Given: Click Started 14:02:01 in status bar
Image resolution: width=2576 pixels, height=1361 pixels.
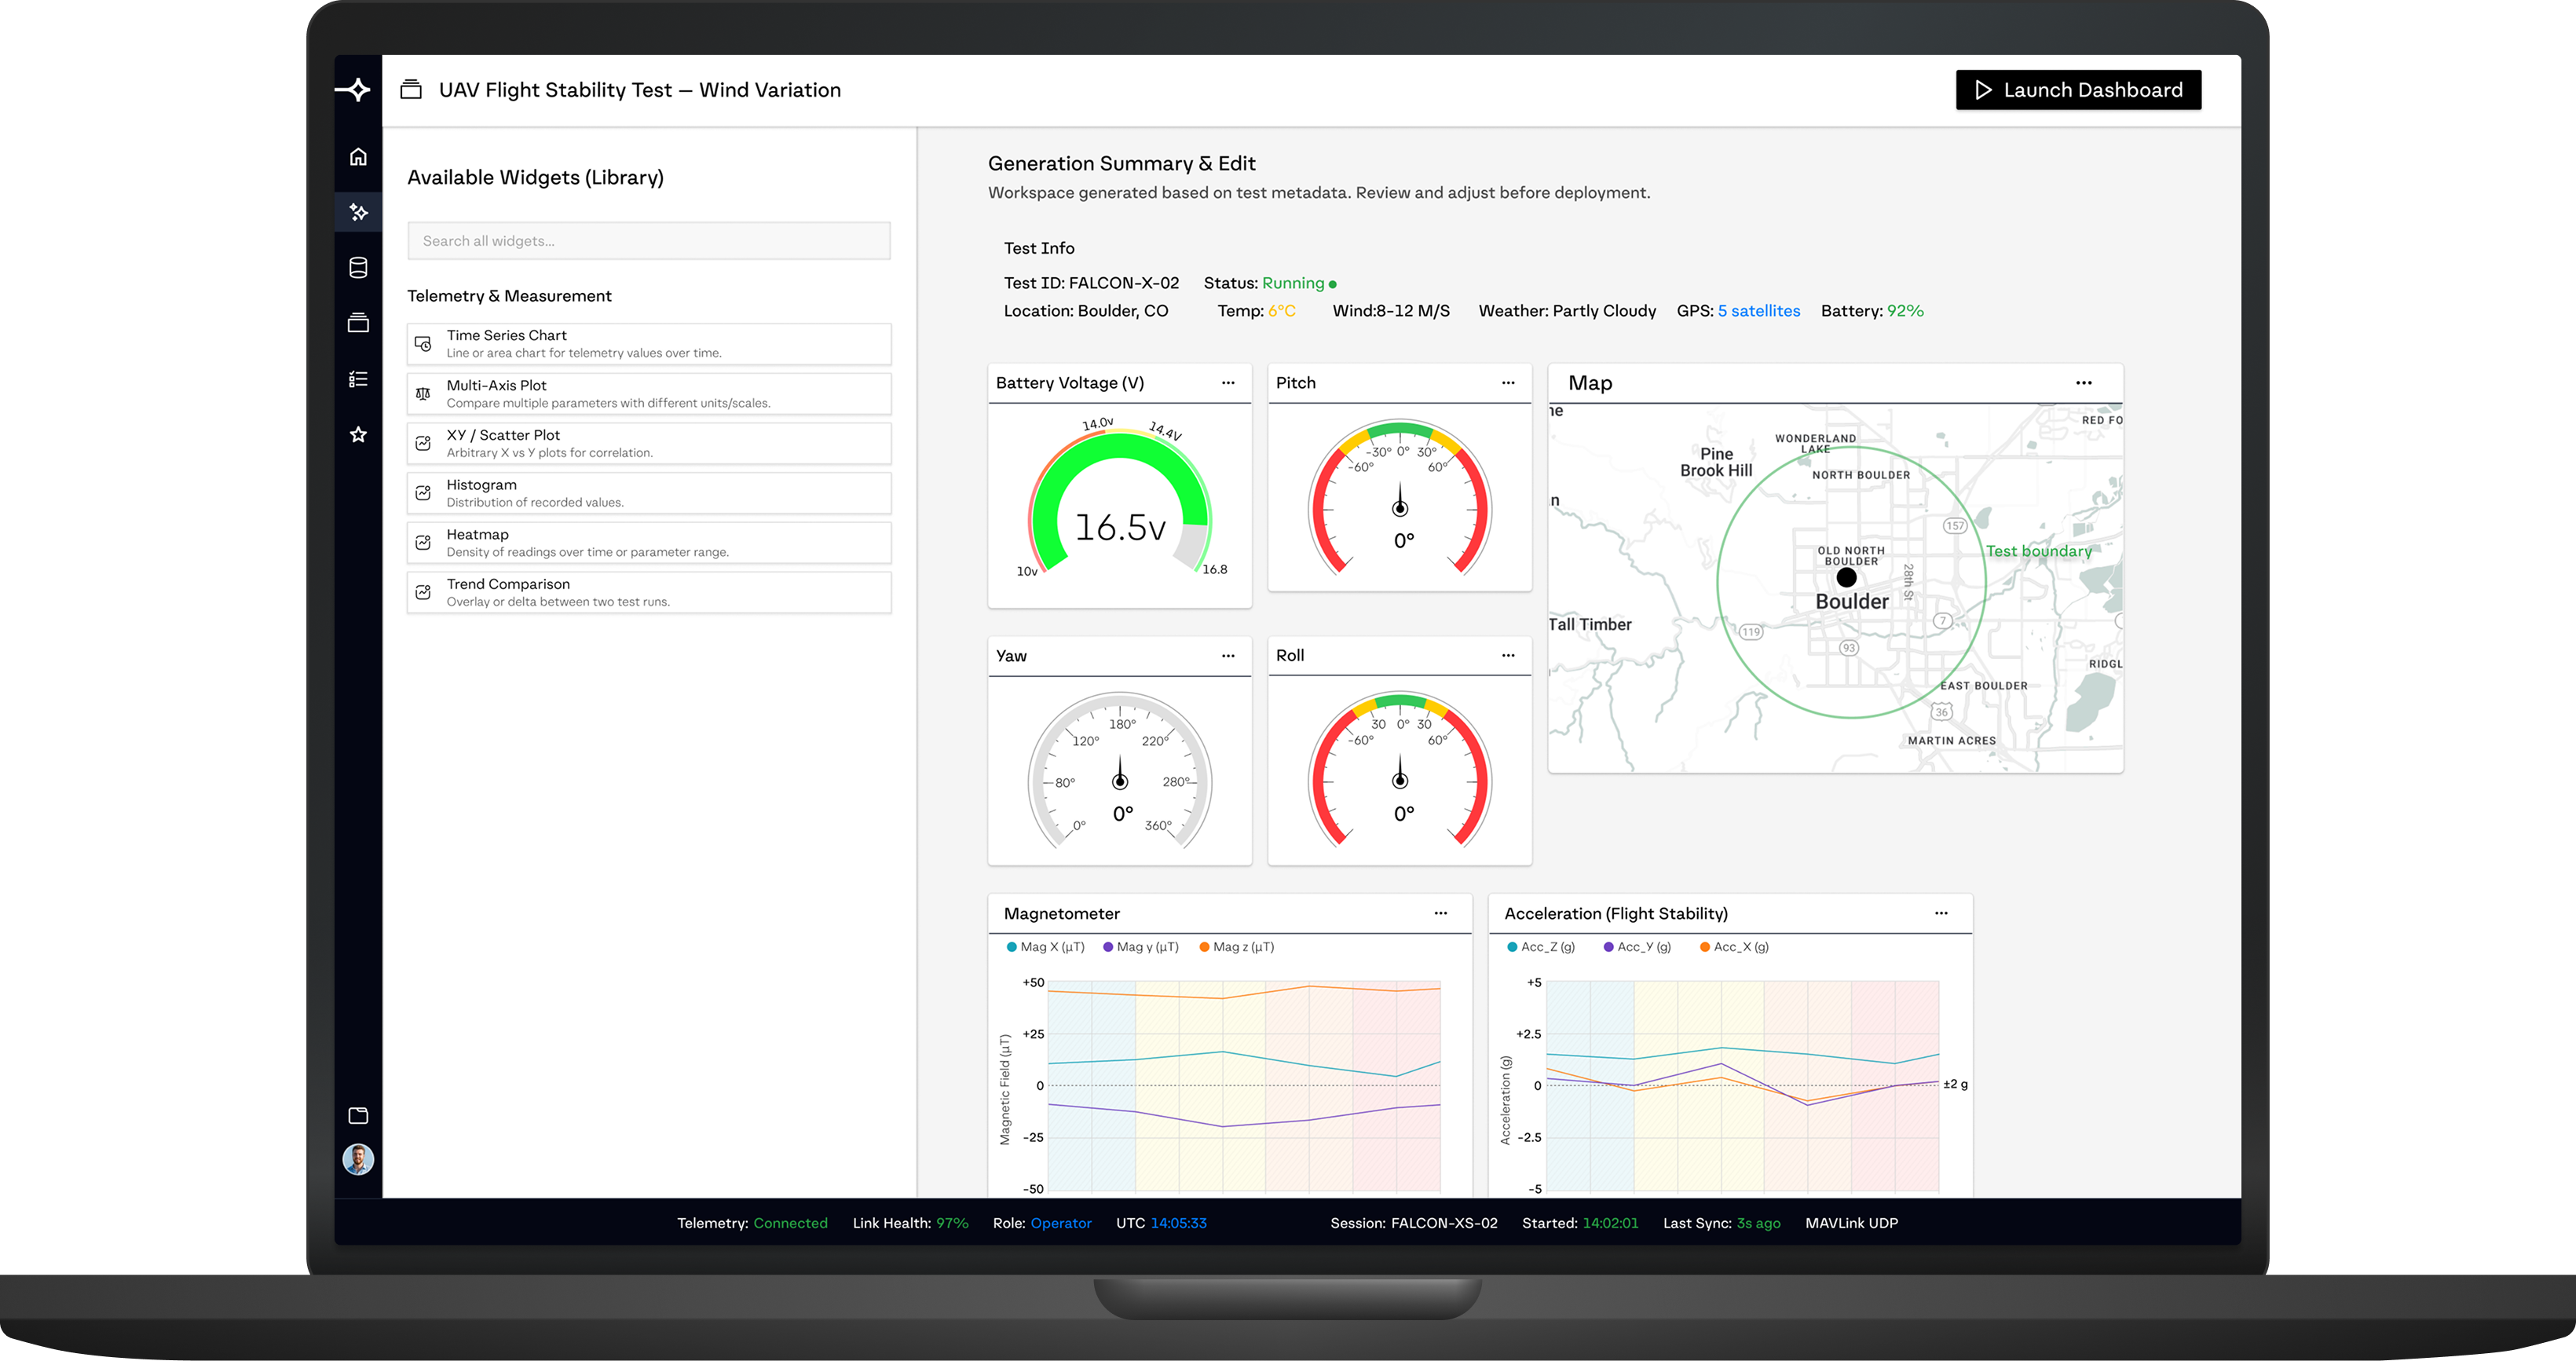Looking at the screenshot, I should 1580,1223.
